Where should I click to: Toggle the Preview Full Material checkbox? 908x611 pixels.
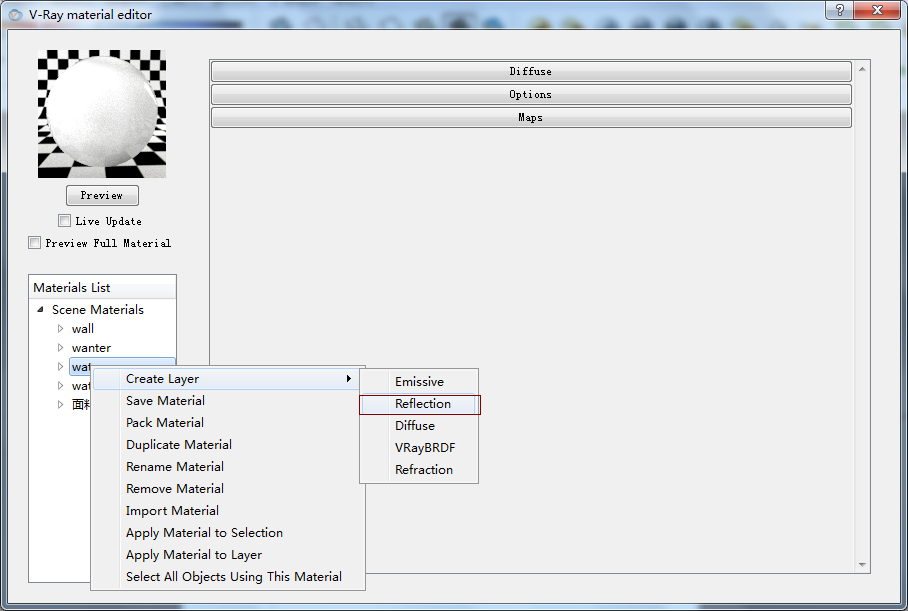tap(35, 243)
